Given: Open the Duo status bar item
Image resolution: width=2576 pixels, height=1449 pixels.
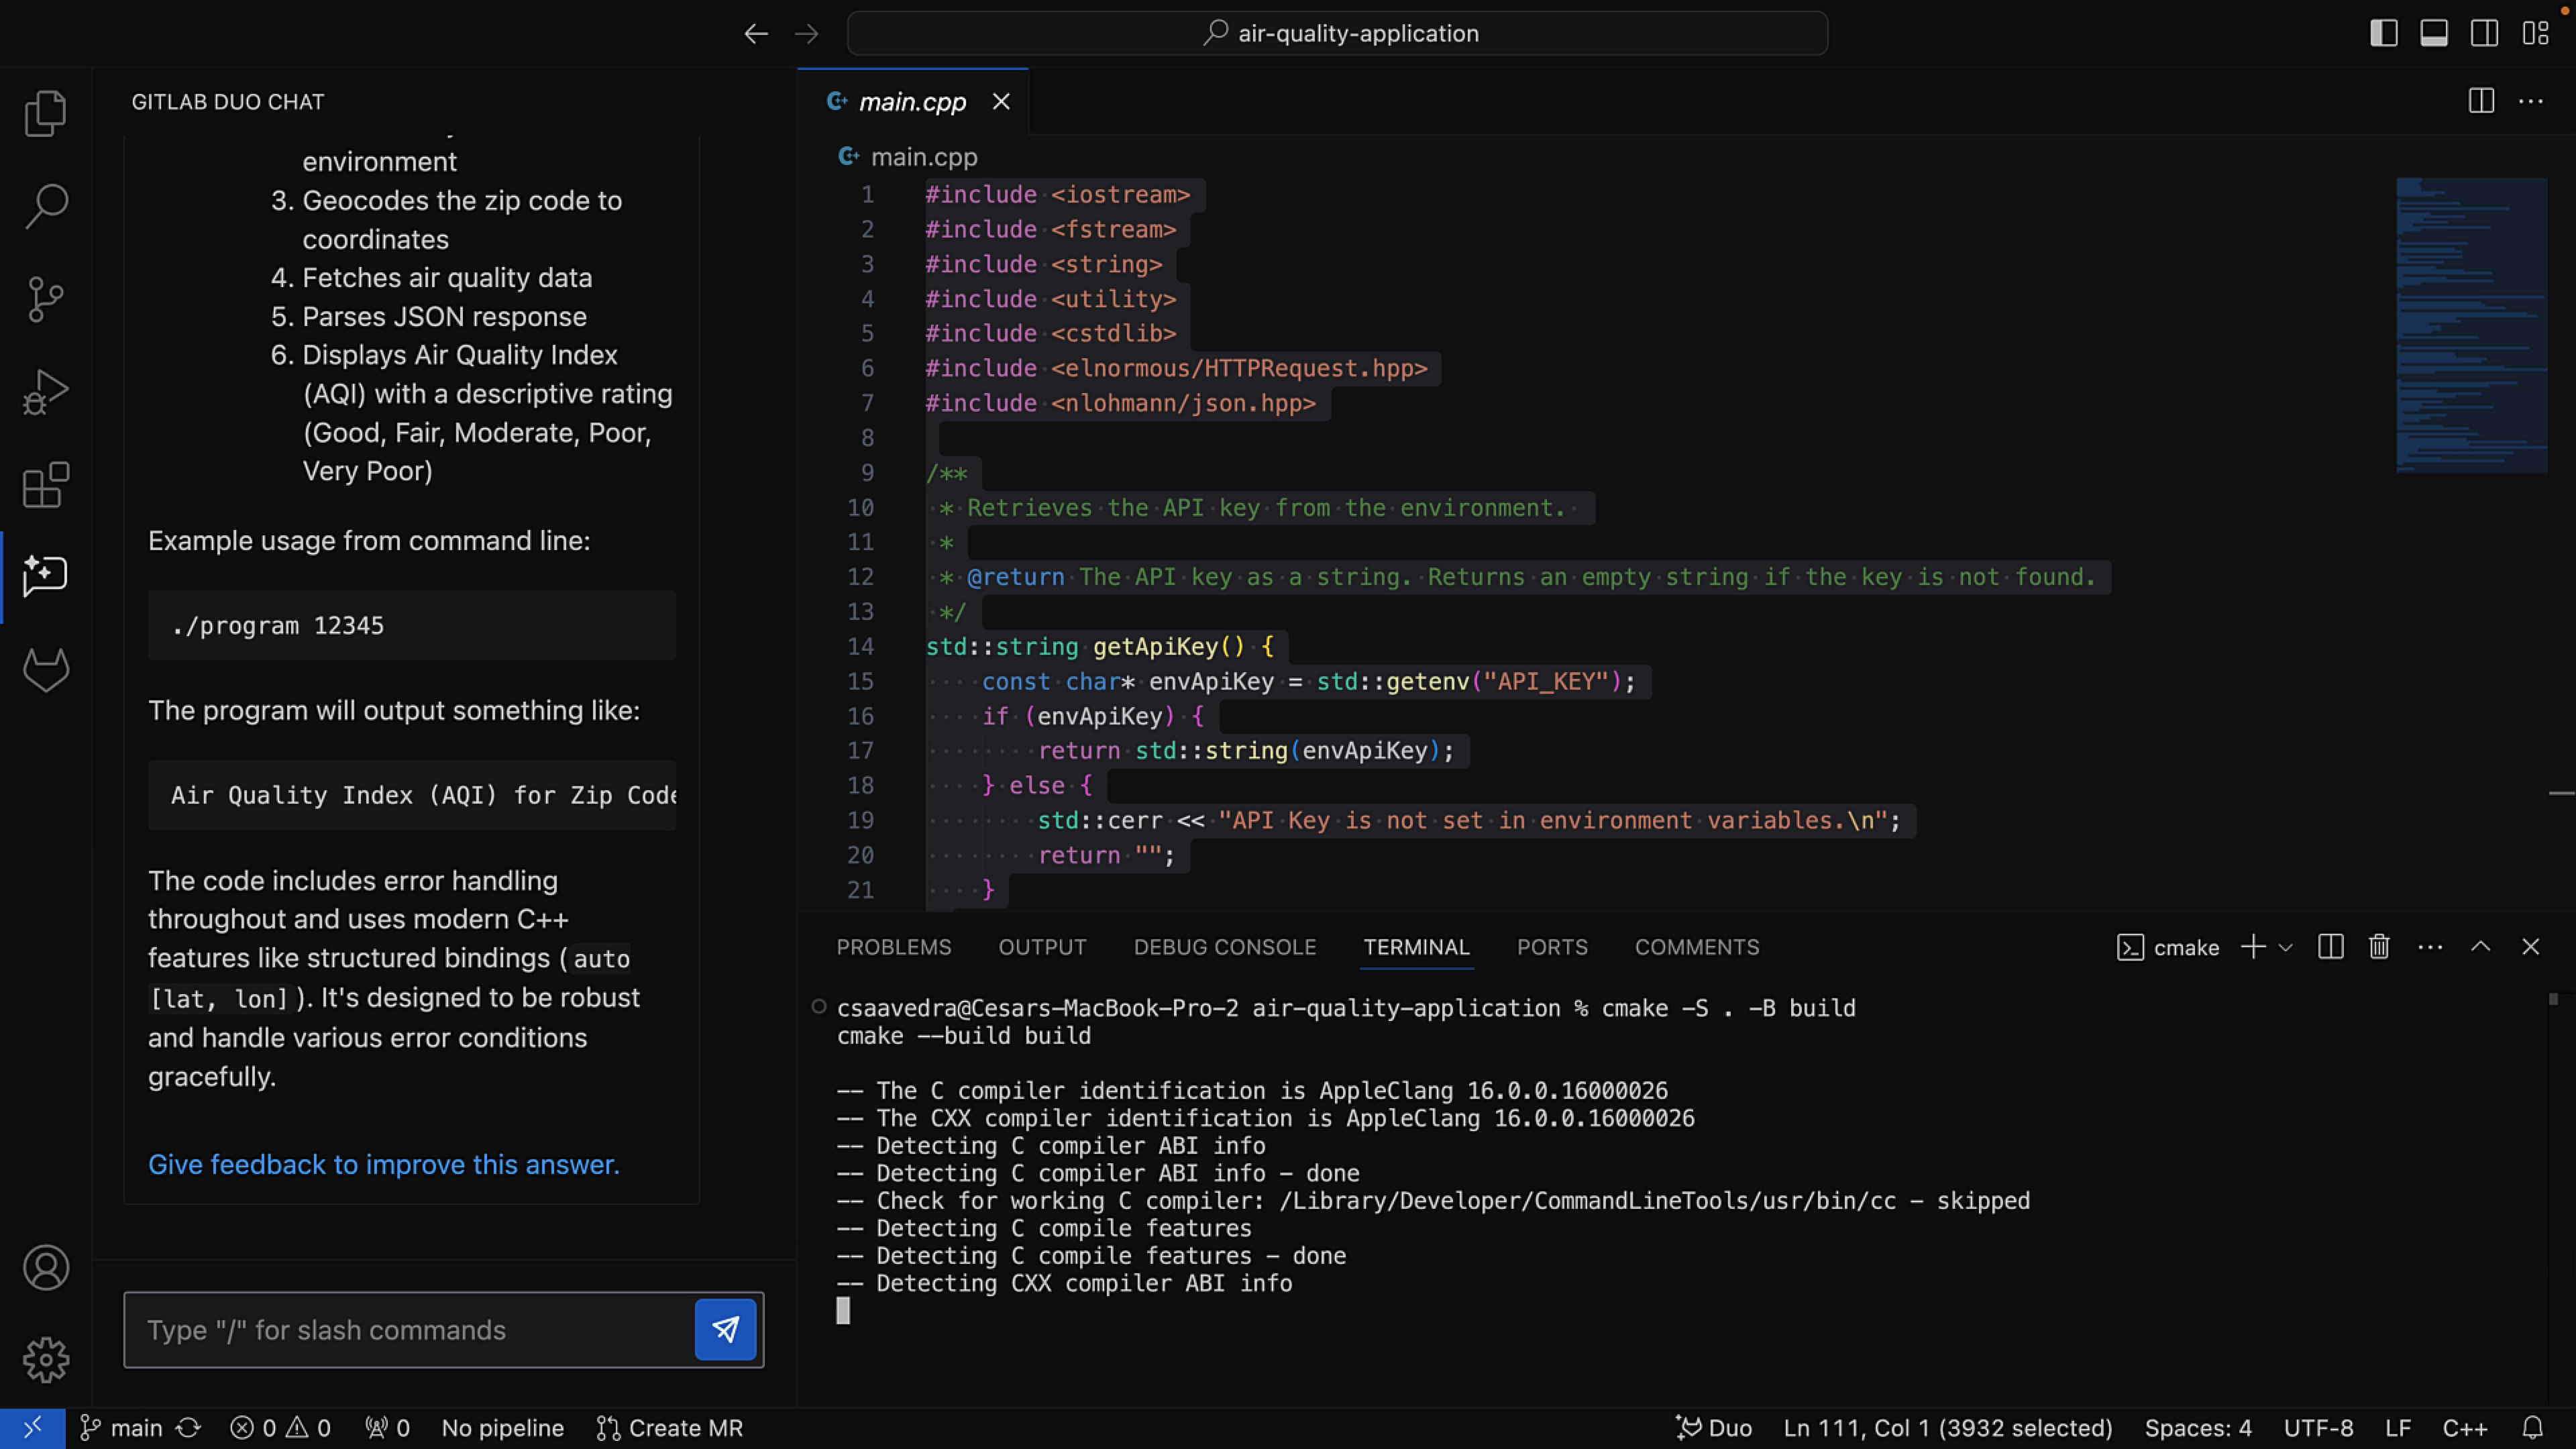Looking at the screenshot, I should pos(1714,1428).
